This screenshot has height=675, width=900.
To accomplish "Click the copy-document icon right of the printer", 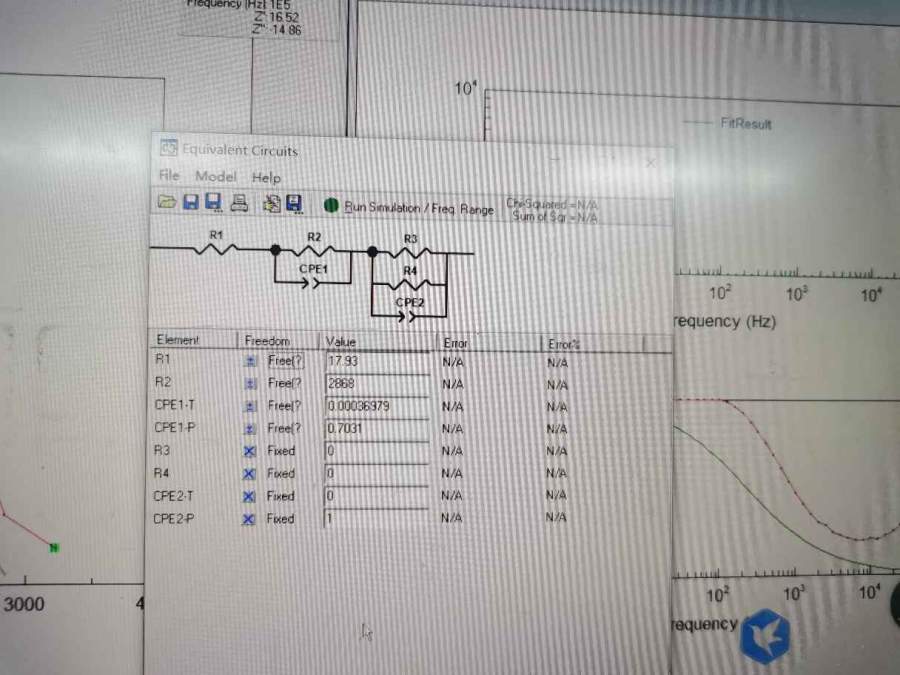I will (271, 204).
